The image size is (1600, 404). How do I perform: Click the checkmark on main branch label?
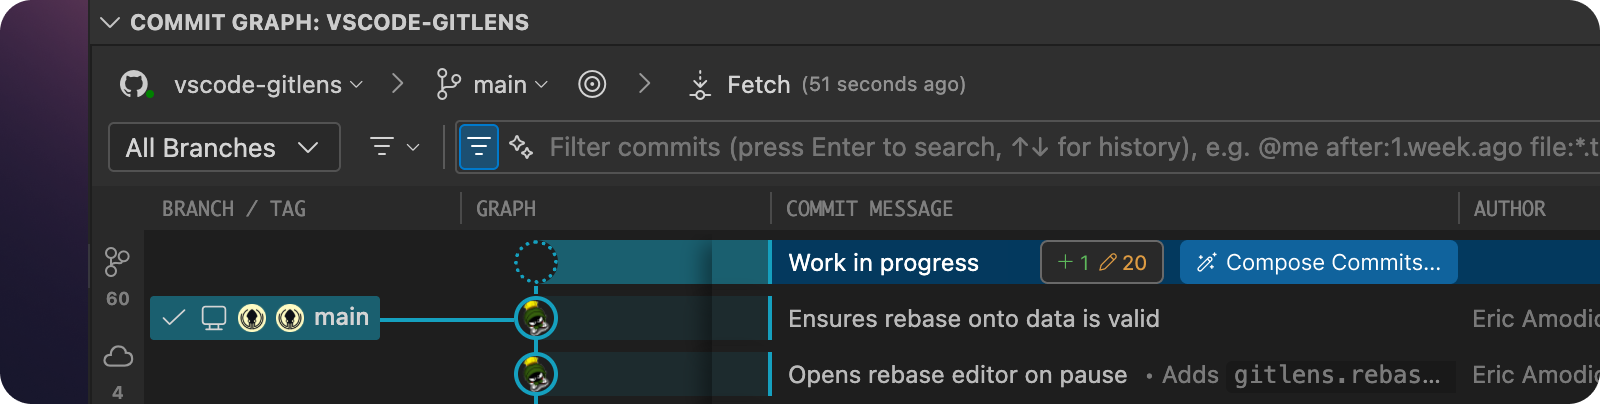173,318
